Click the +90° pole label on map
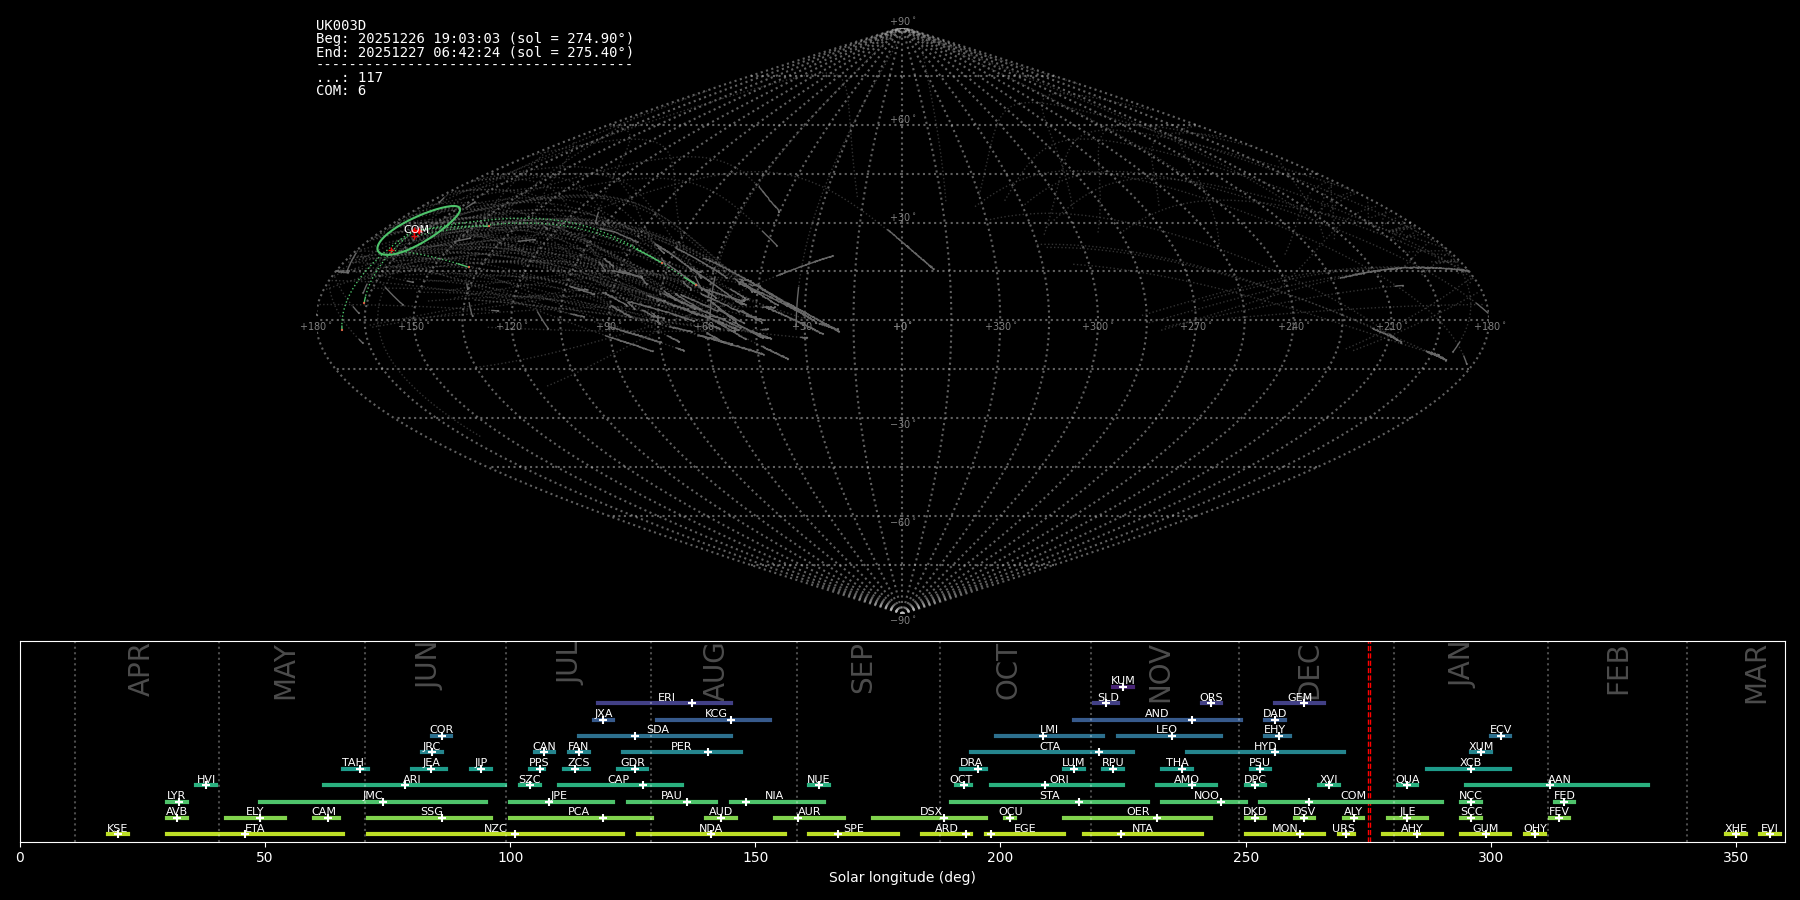This screenshot has height=900, width=1800. [902, 22]
